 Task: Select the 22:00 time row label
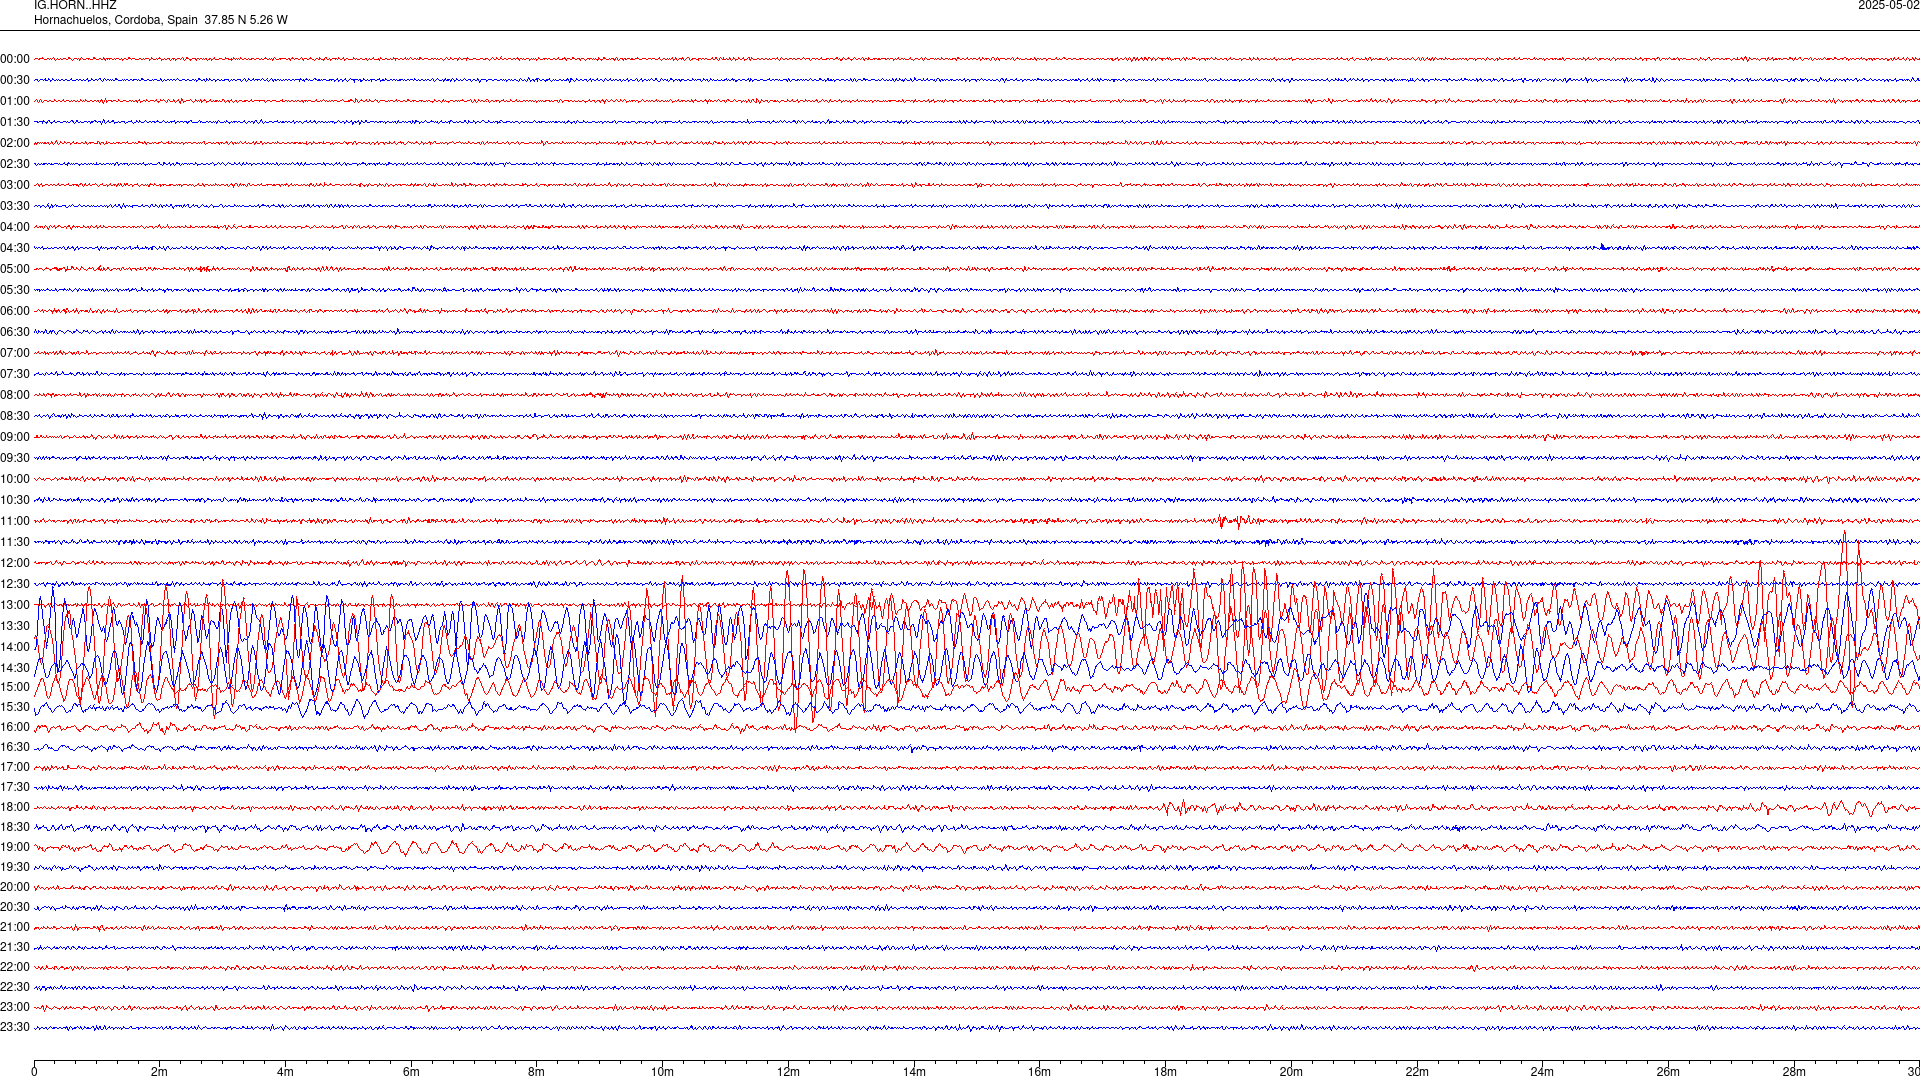(x=15, y=967)
